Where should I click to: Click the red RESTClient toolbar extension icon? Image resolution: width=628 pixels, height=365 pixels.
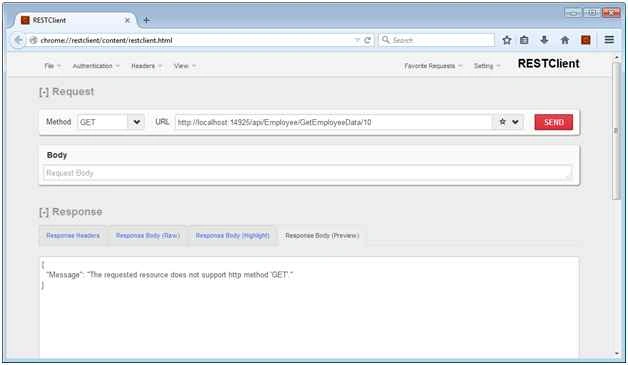tap(586, 40)
